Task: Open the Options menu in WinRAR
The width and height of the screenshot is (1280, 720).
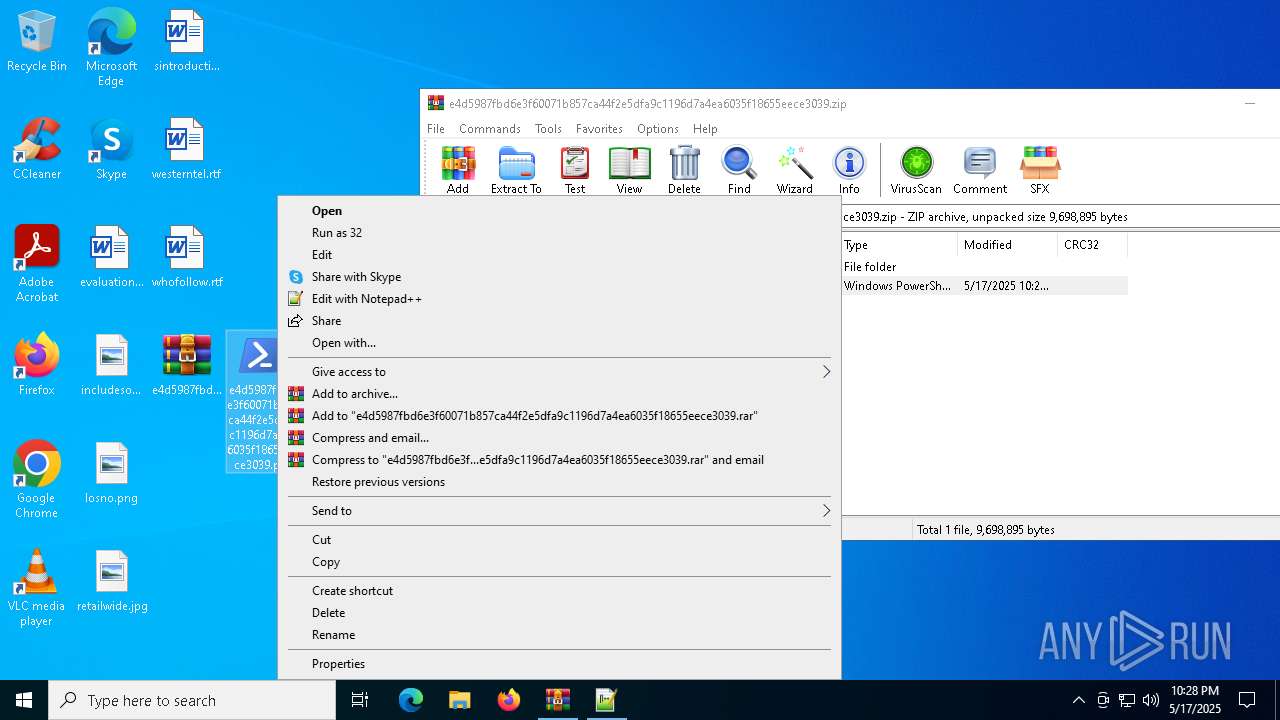Action: point(658,129)
